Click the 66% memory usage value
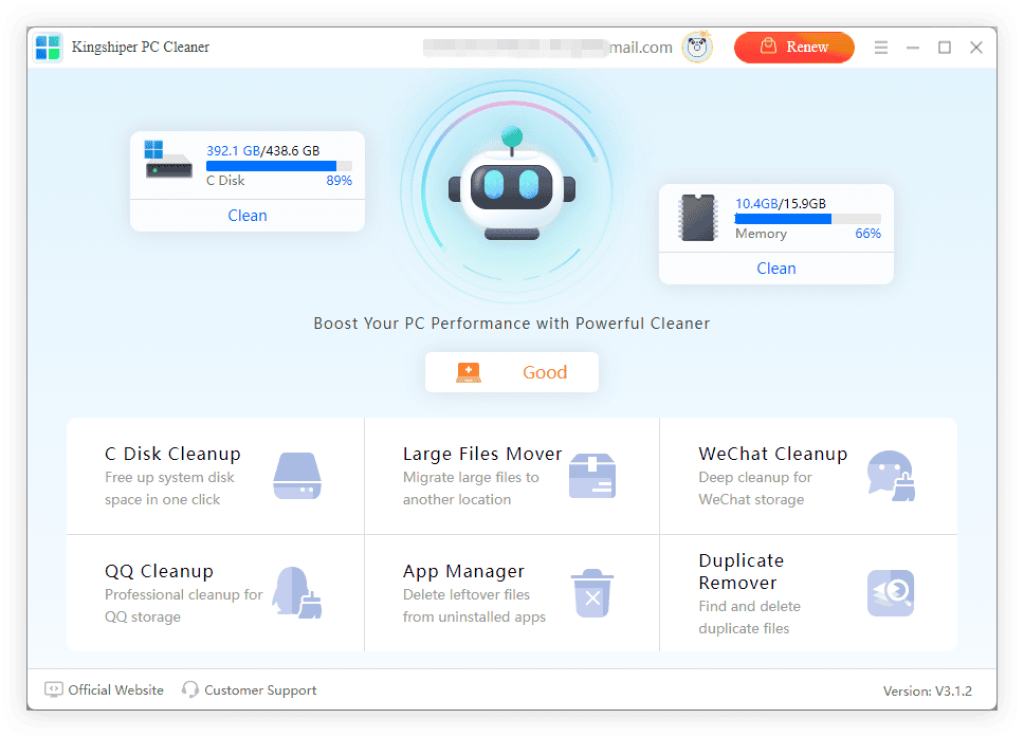 tap(868, 234)
